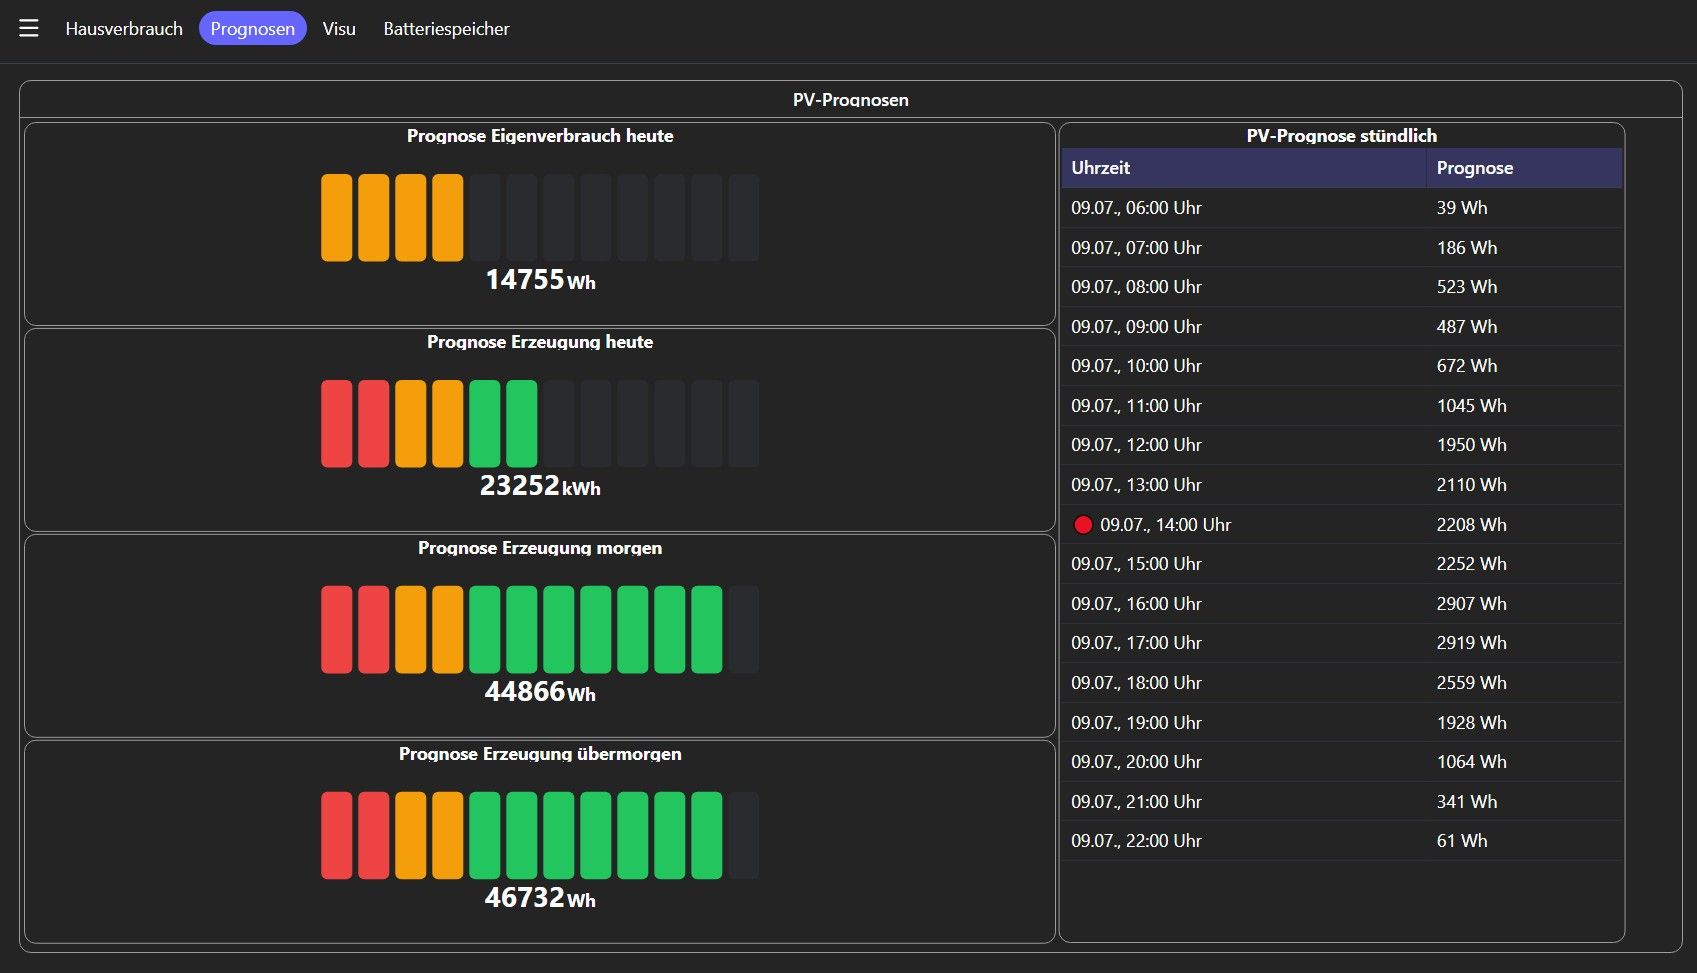Click the Erzeugung heute bar gauge
Viewport: 1697px width, 973px height.
pos(540,424)
